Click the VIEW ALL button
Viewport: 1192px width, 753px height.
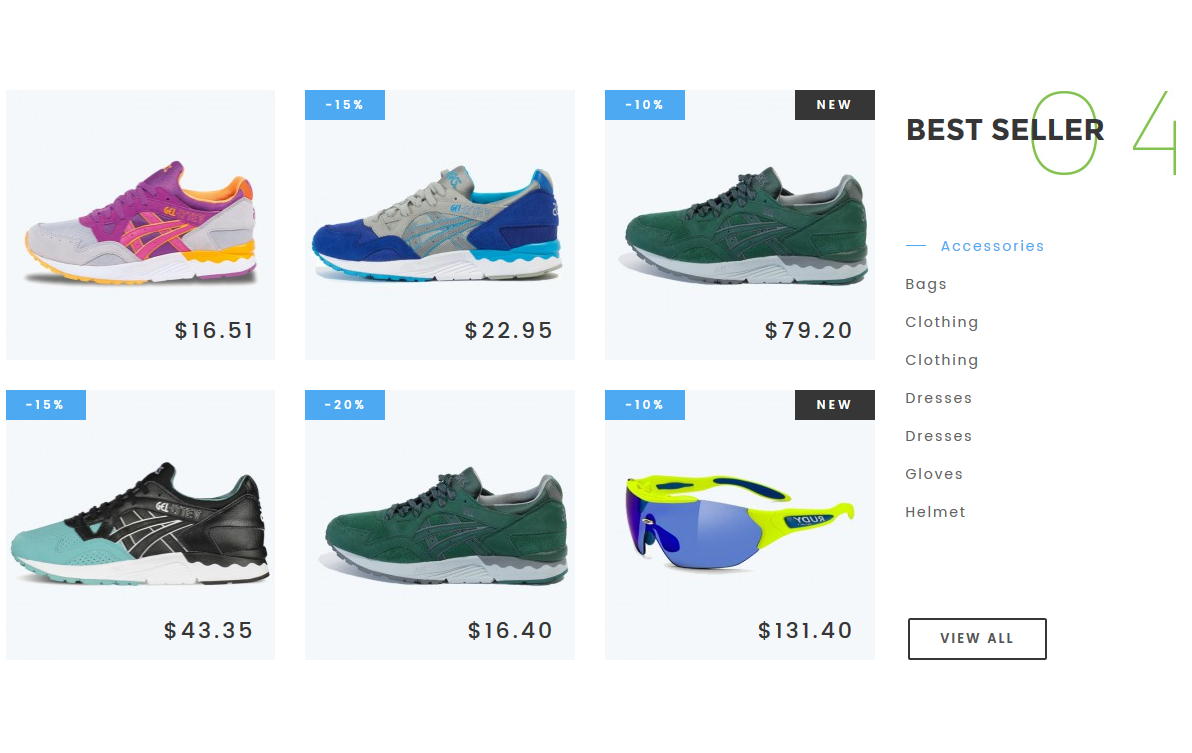[x=977, y=638]
